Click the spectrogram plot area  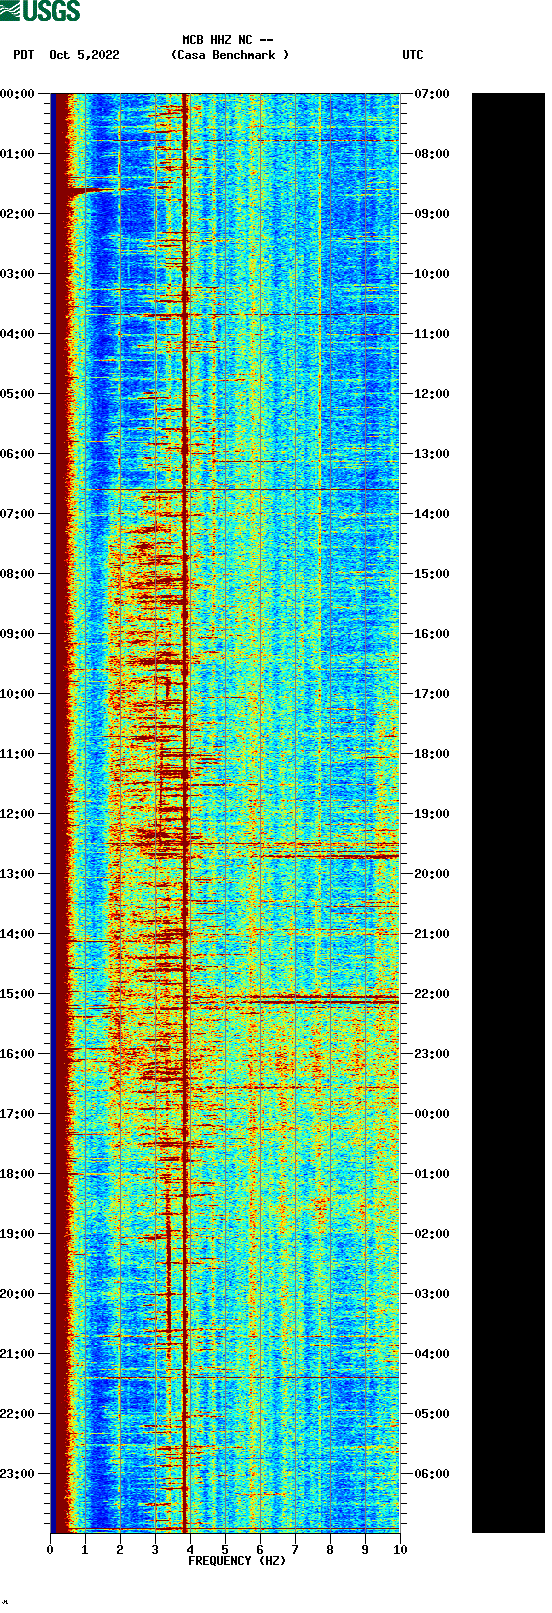(225, 813)
